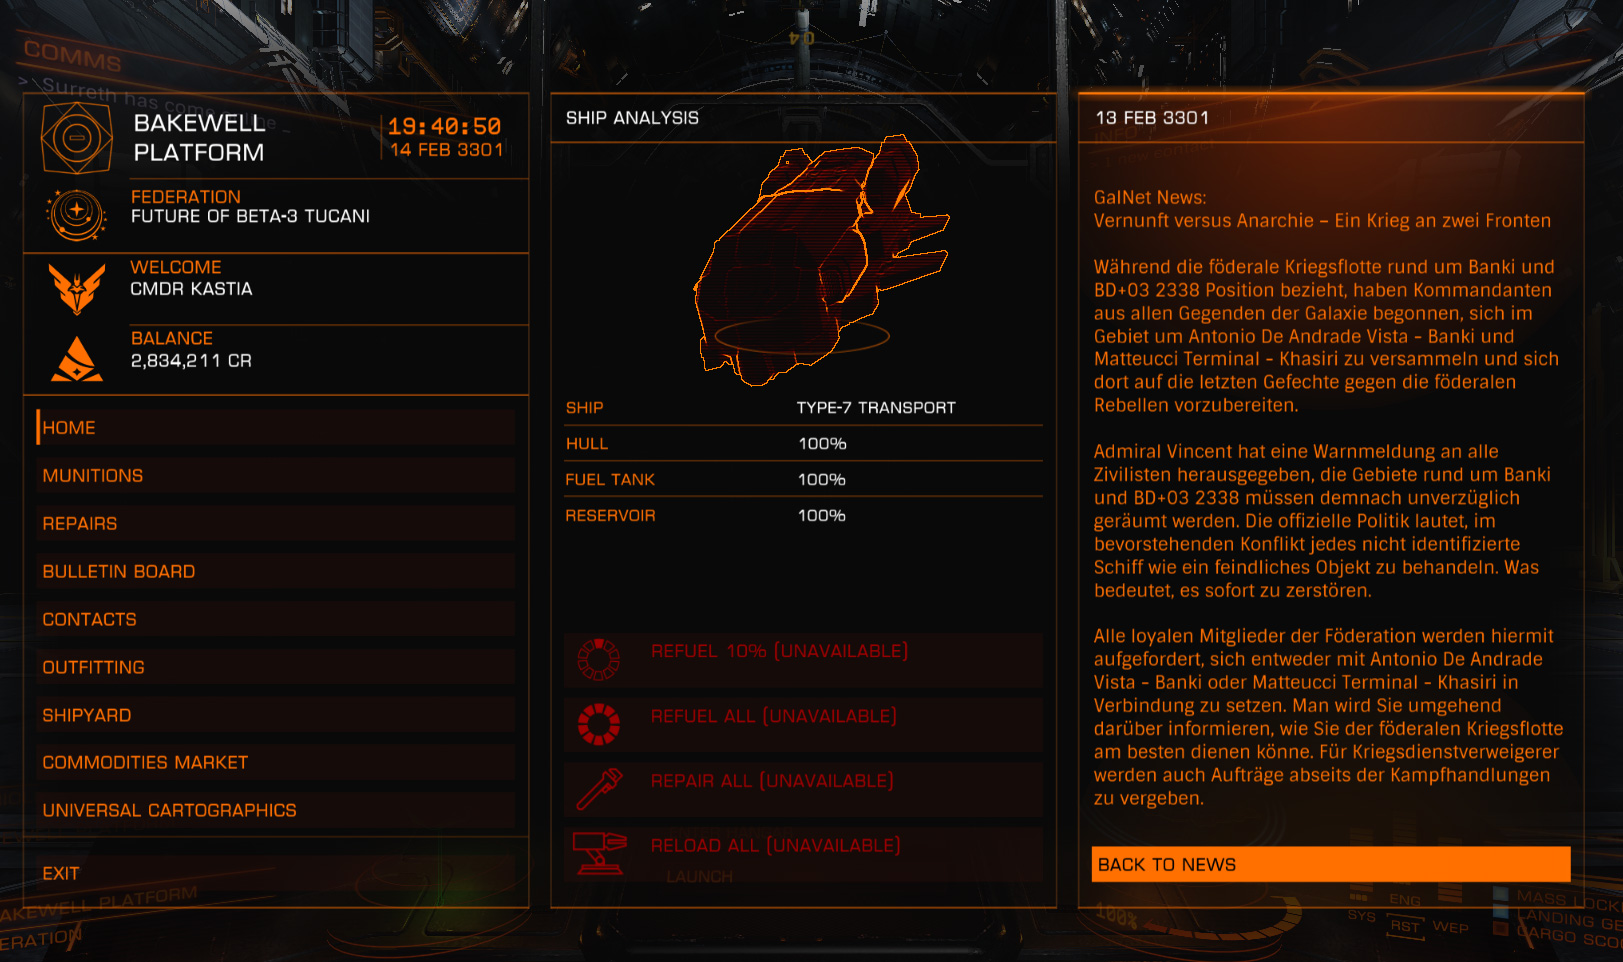Select Exit to leave station services
The image size is (1623, 962).
coord(276,873)
